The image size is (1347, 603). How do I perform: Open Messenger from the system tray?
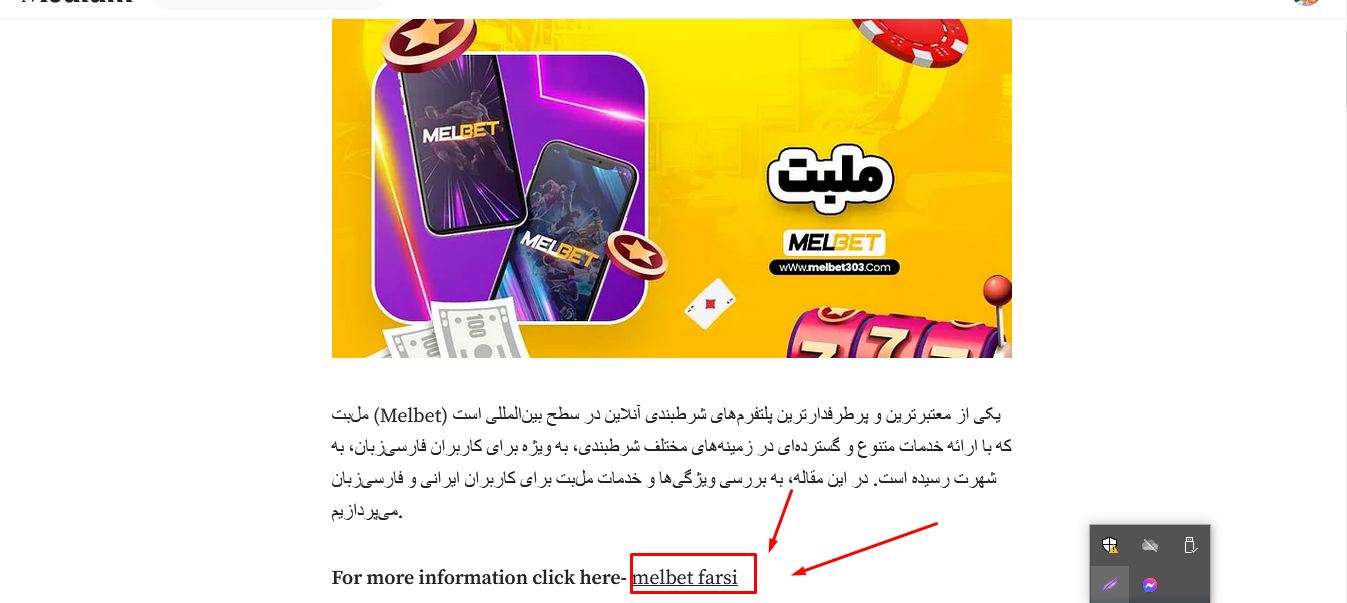point(1150,585)
